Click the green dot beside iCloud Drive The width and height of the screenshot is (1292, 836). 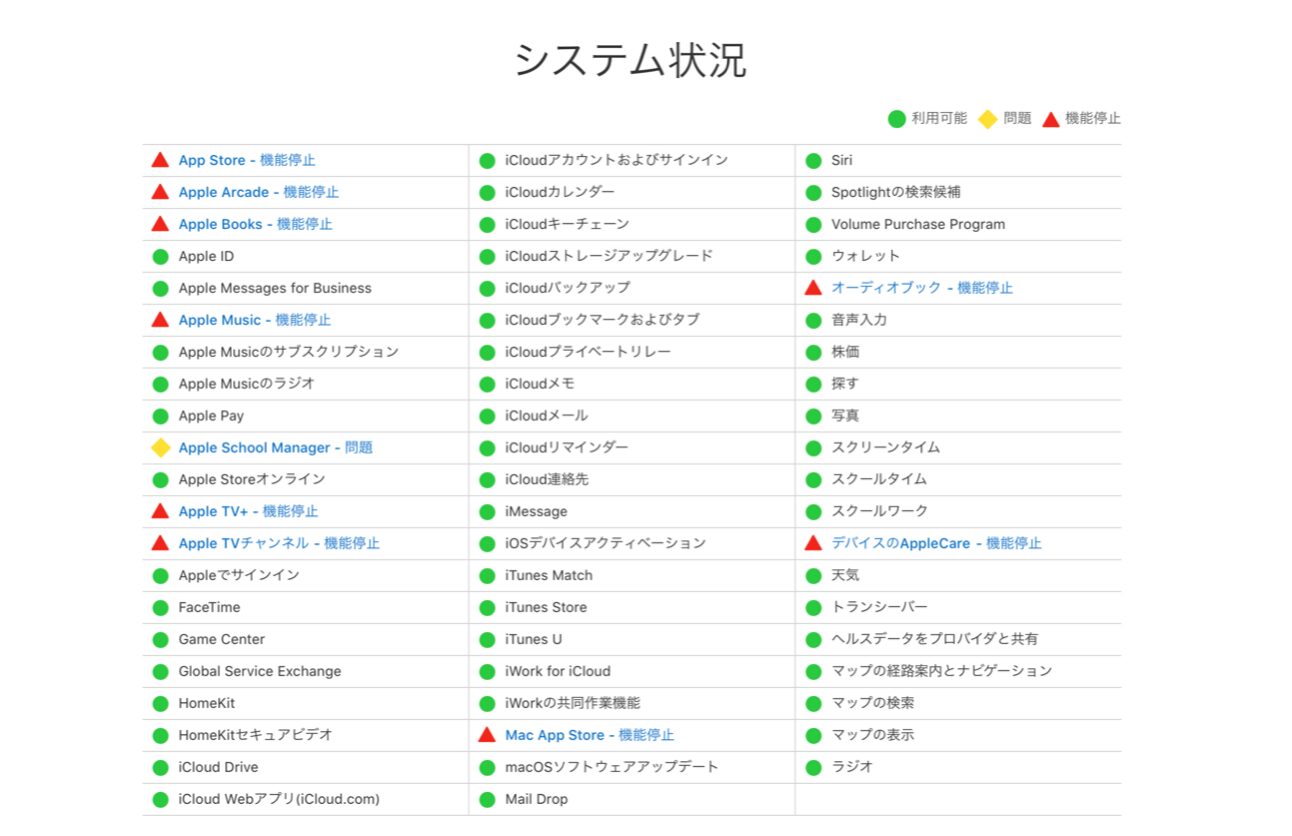click(x=160, y=767)
